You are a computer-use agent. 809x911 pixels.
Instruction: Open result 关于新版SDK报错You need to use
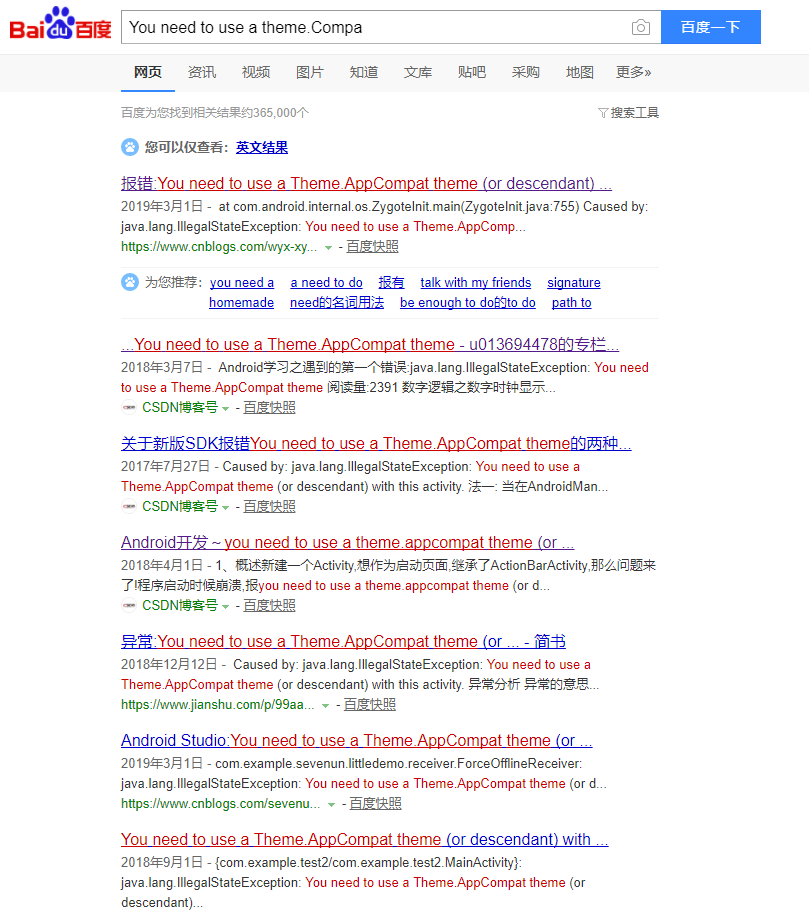tap(376, 444)
